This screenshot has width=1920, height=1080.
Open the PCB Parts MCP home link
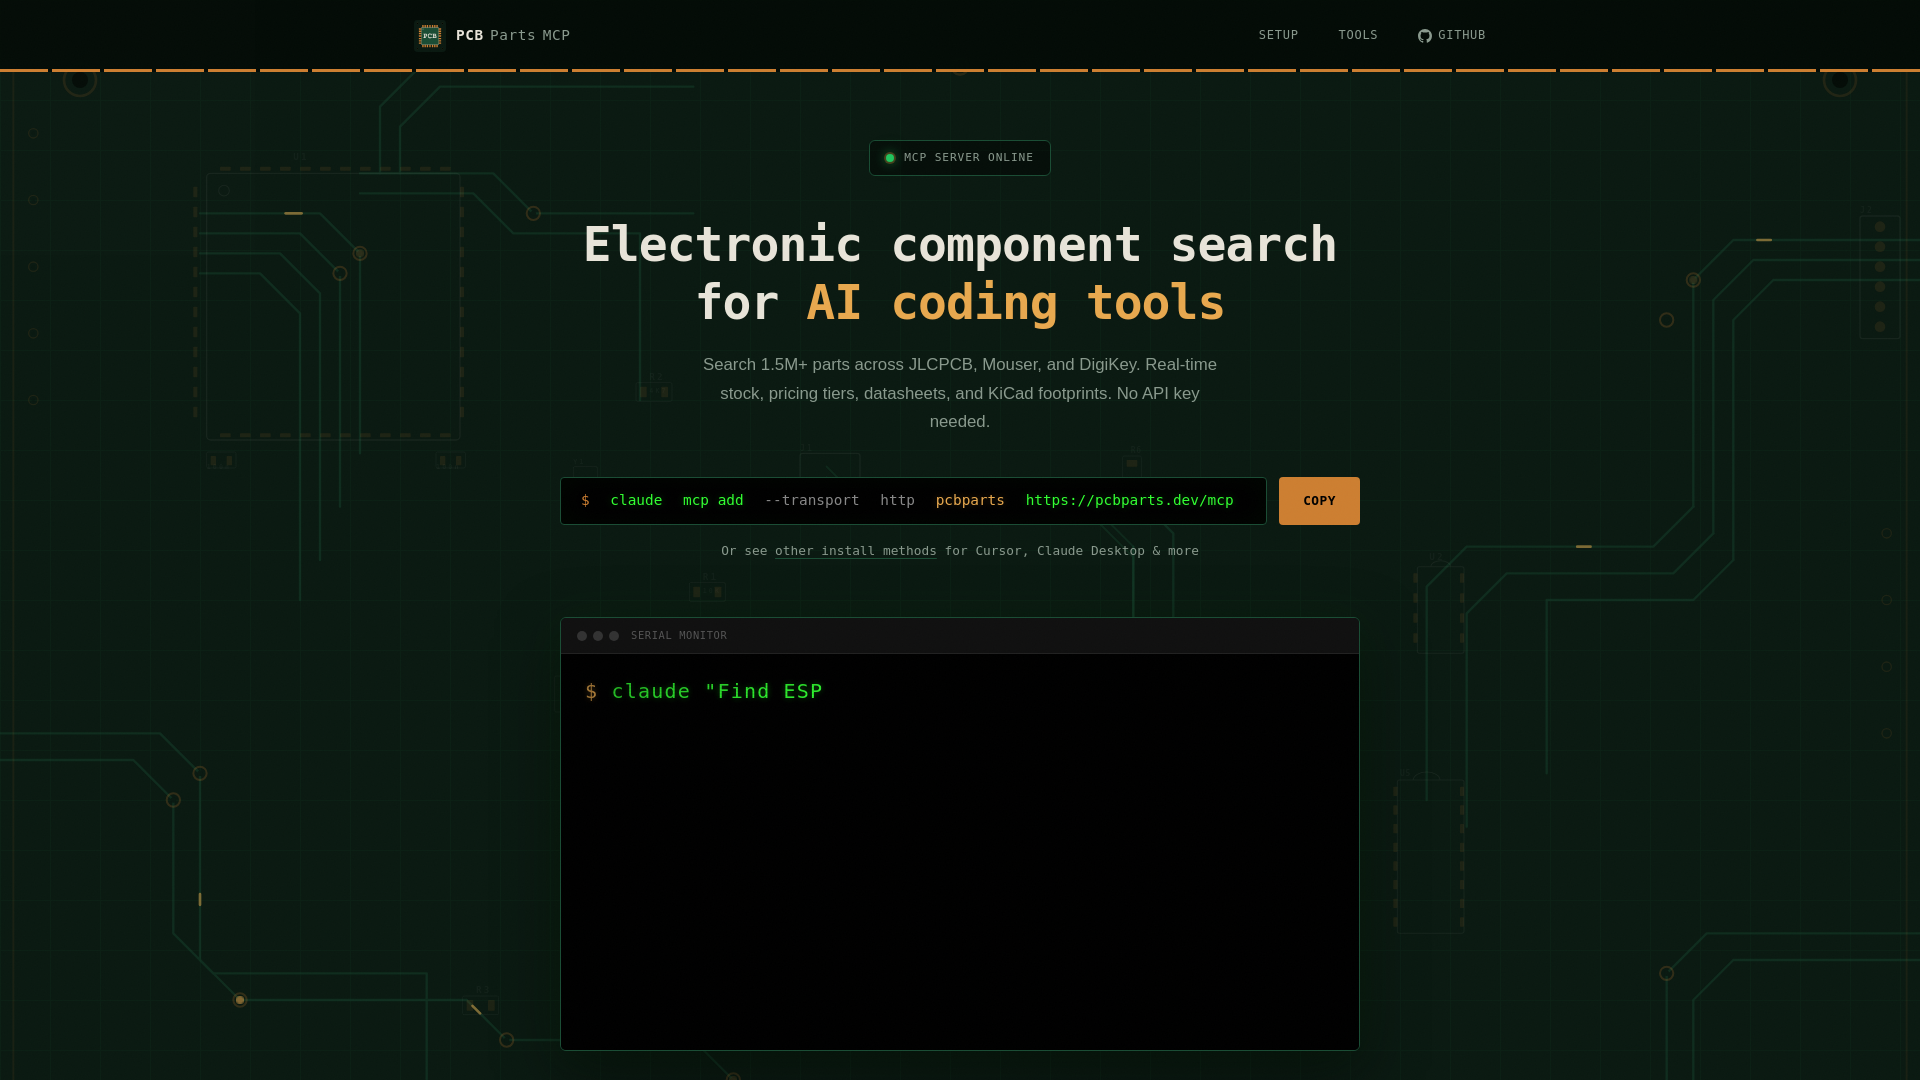492,36
